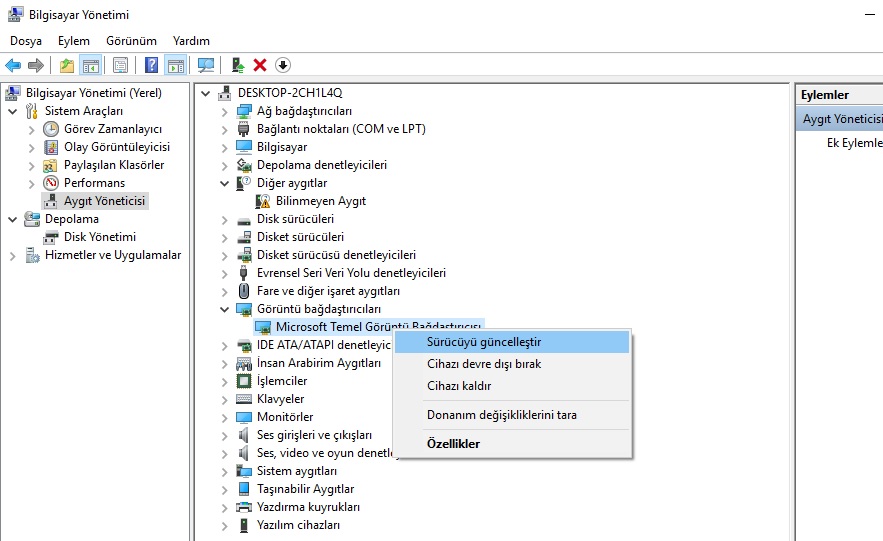Click the Update driver toolbar icon
Image resolution: width=883 pixels, height=541 pixels.
tap(238, 65)
